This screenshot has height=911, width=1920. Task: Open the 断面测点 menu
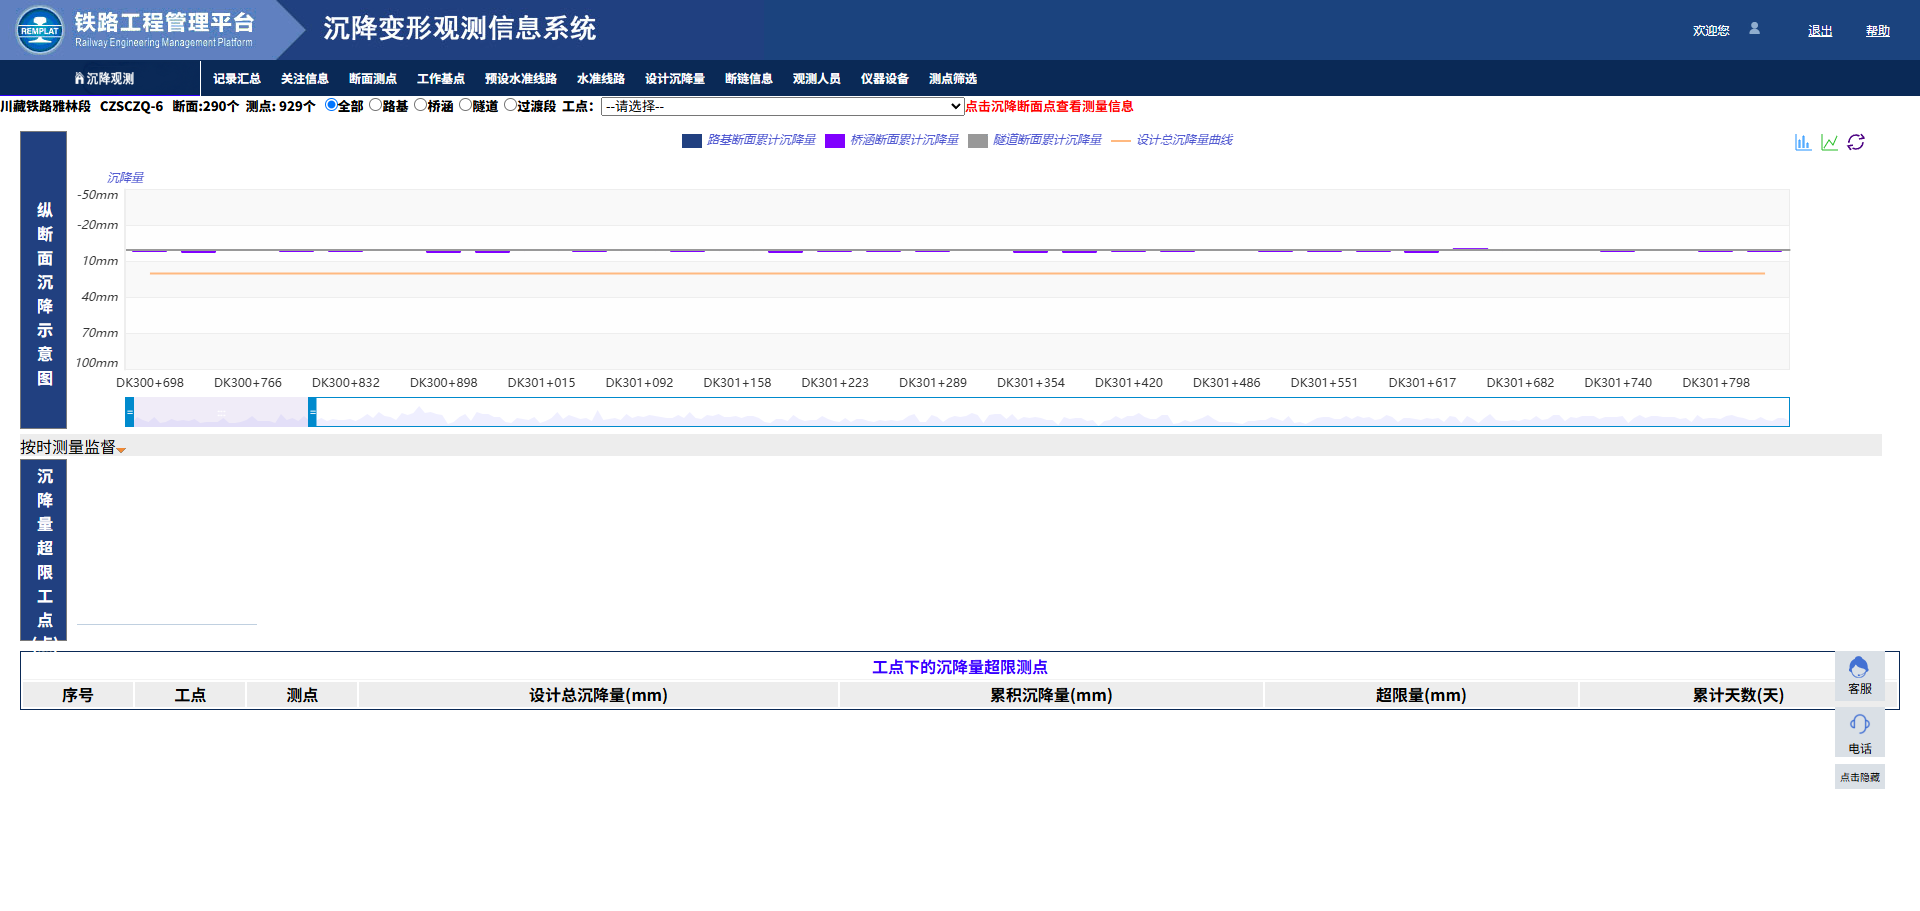click(x=373, y=78)
